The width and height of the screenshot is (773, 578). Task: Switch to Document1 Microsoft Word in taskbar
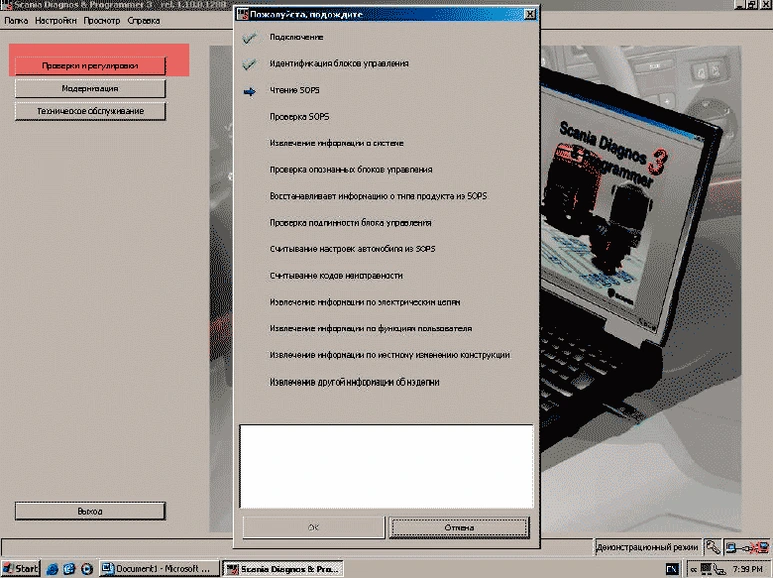point(159,568)
